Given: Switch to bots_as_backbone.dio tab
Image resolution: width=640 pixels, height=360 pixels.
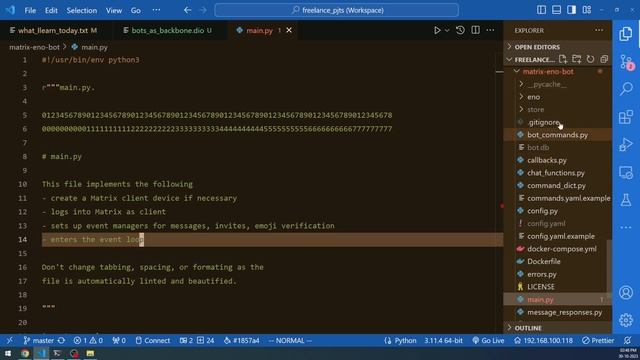Looking at the screenshot, I should tap(167, 30).
